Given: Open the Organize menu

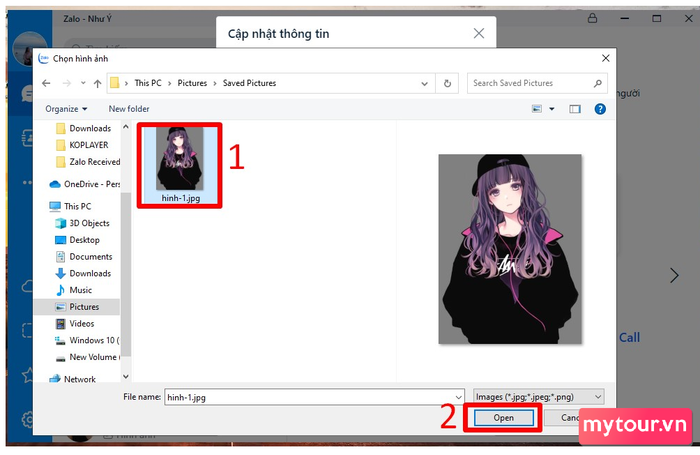Looking at the screenshot, I should point(66,109).
